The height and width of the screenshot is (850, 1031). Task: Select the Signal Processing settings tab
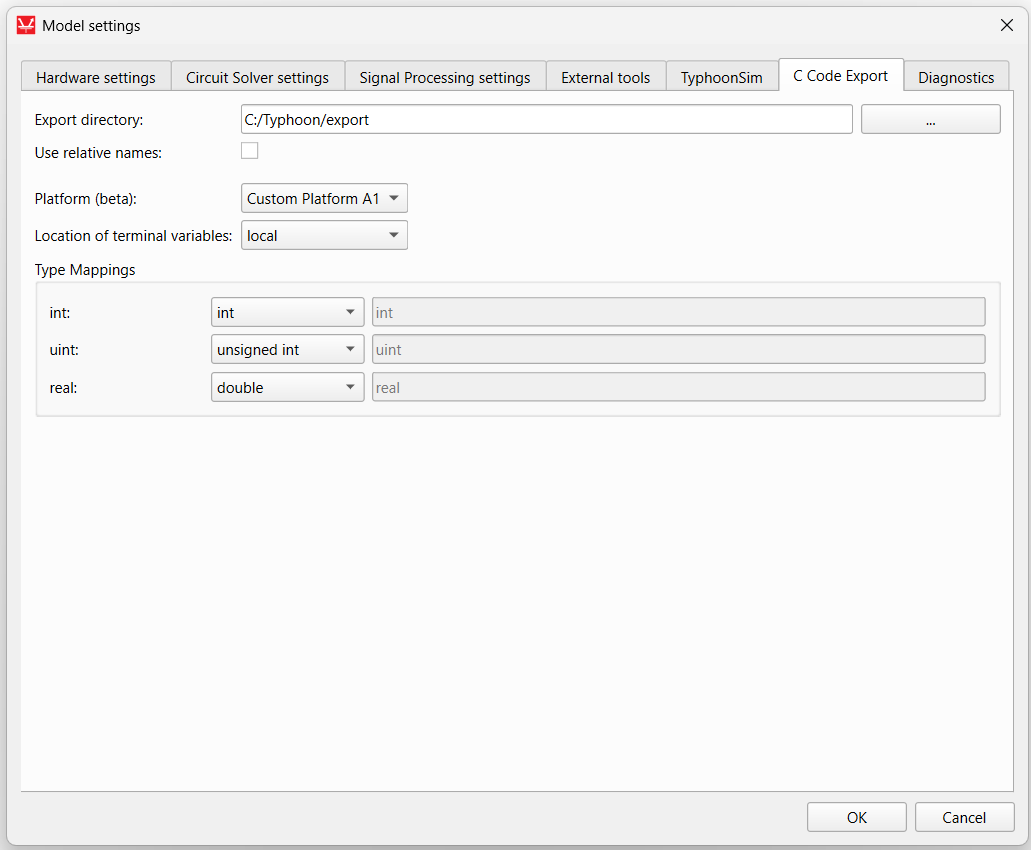(445, 77)
